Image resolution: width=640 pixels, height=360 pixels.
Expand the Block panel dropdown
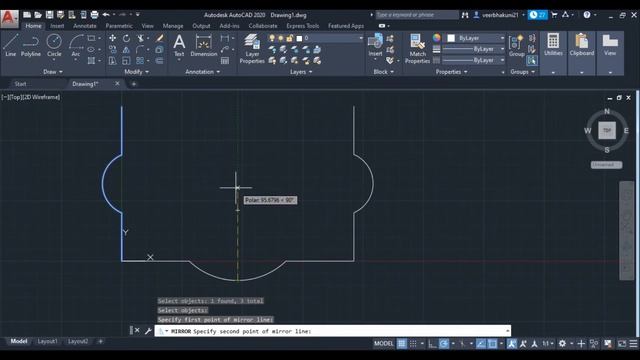tap(383, 72)
